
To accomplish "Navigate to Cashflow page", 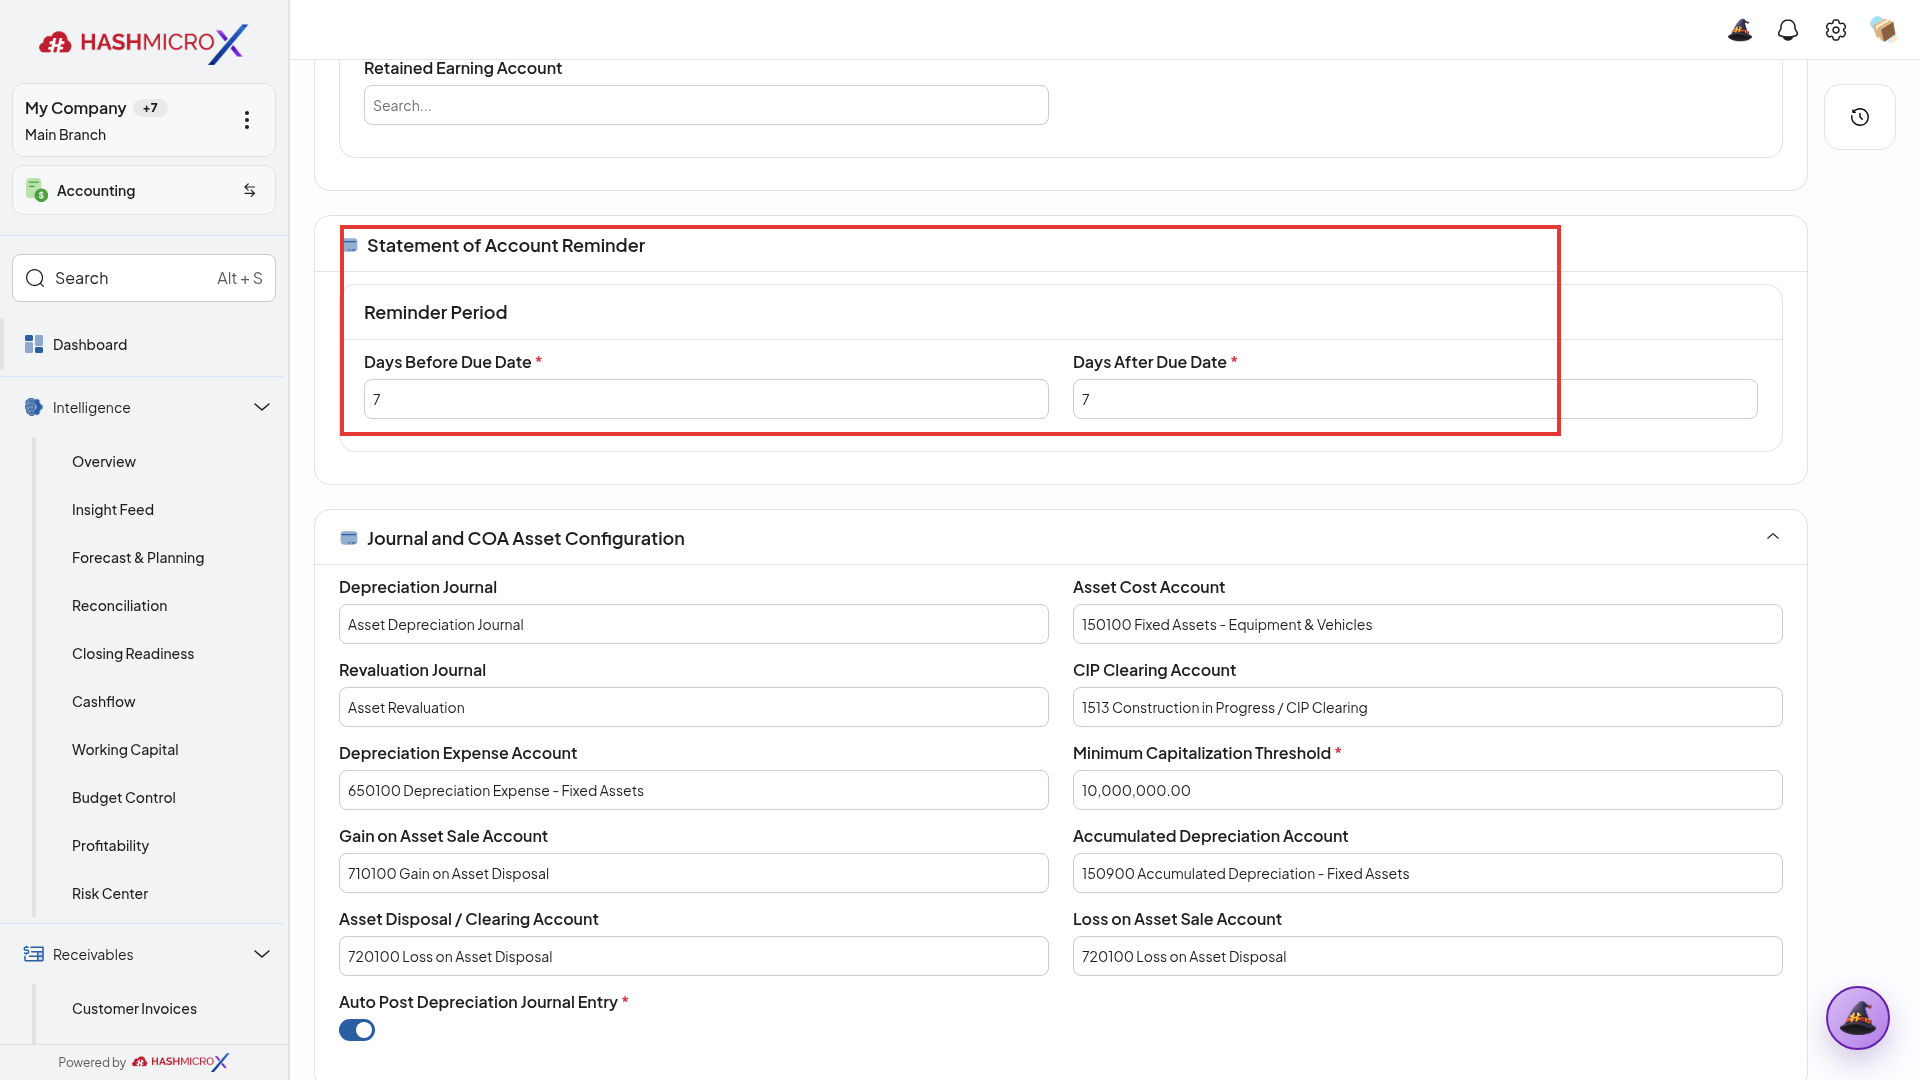I will 104,701.
